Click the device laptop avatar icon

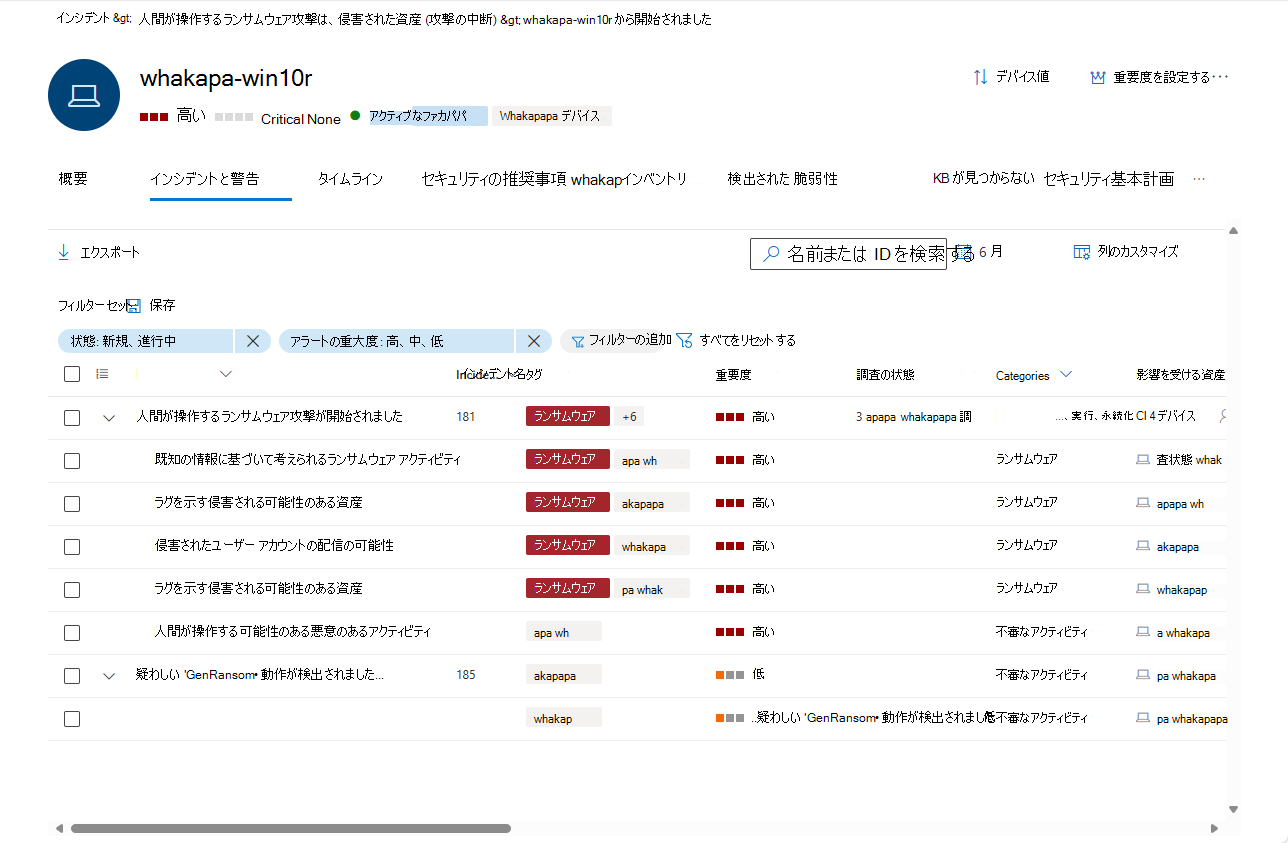84,95
